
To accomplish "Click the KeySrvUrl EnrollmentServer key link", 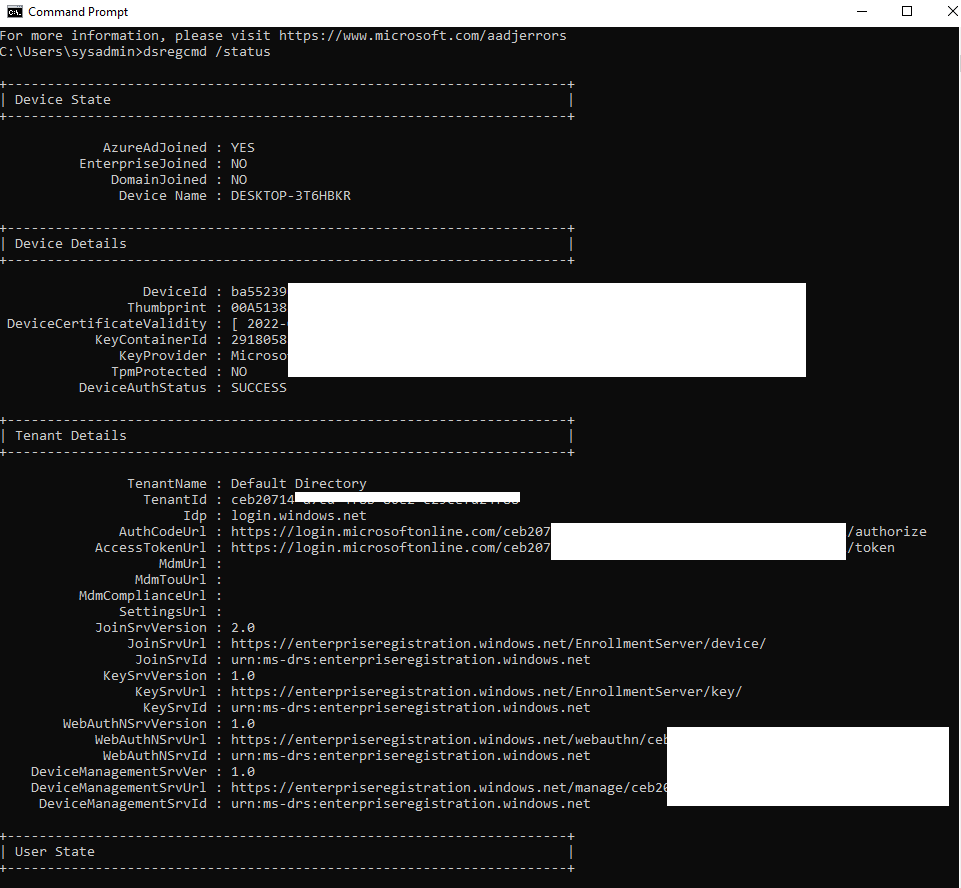I will pyautogui.click(x=495, y=691).
